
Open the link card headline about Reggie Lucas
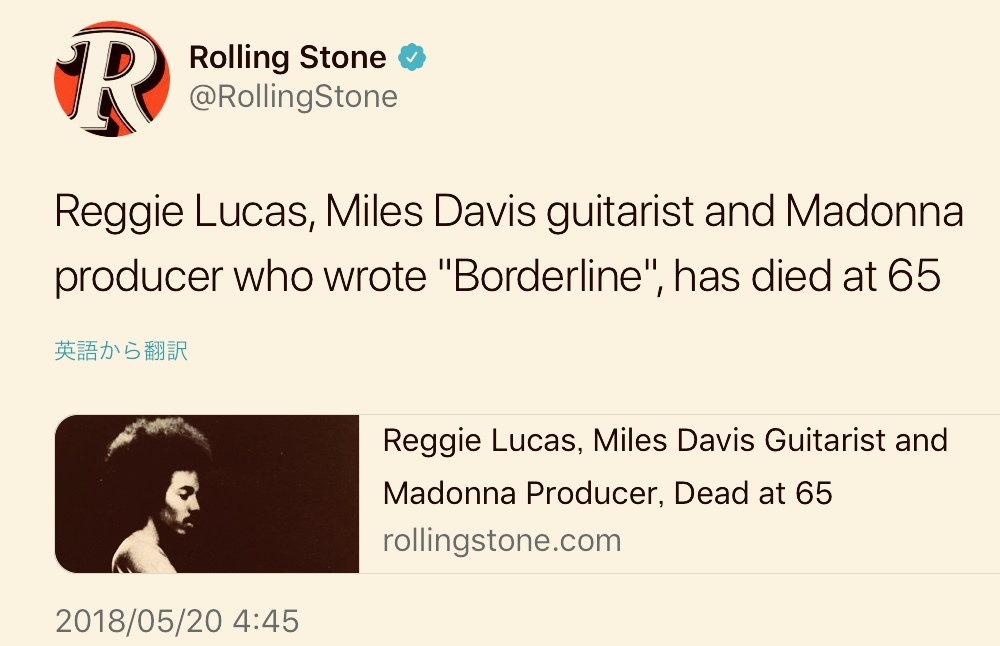pos(665,467)
